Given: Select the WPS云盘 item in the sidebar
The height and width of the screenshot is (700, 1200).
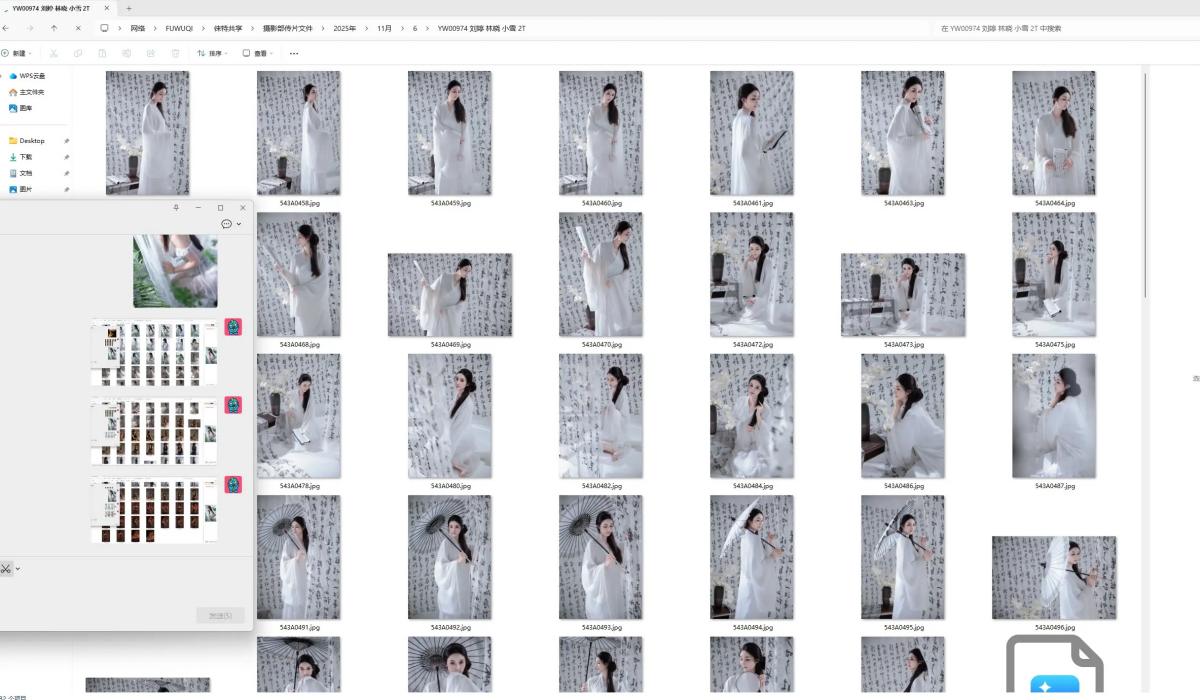Looking at the screenshot, I should tap(31, 76).
